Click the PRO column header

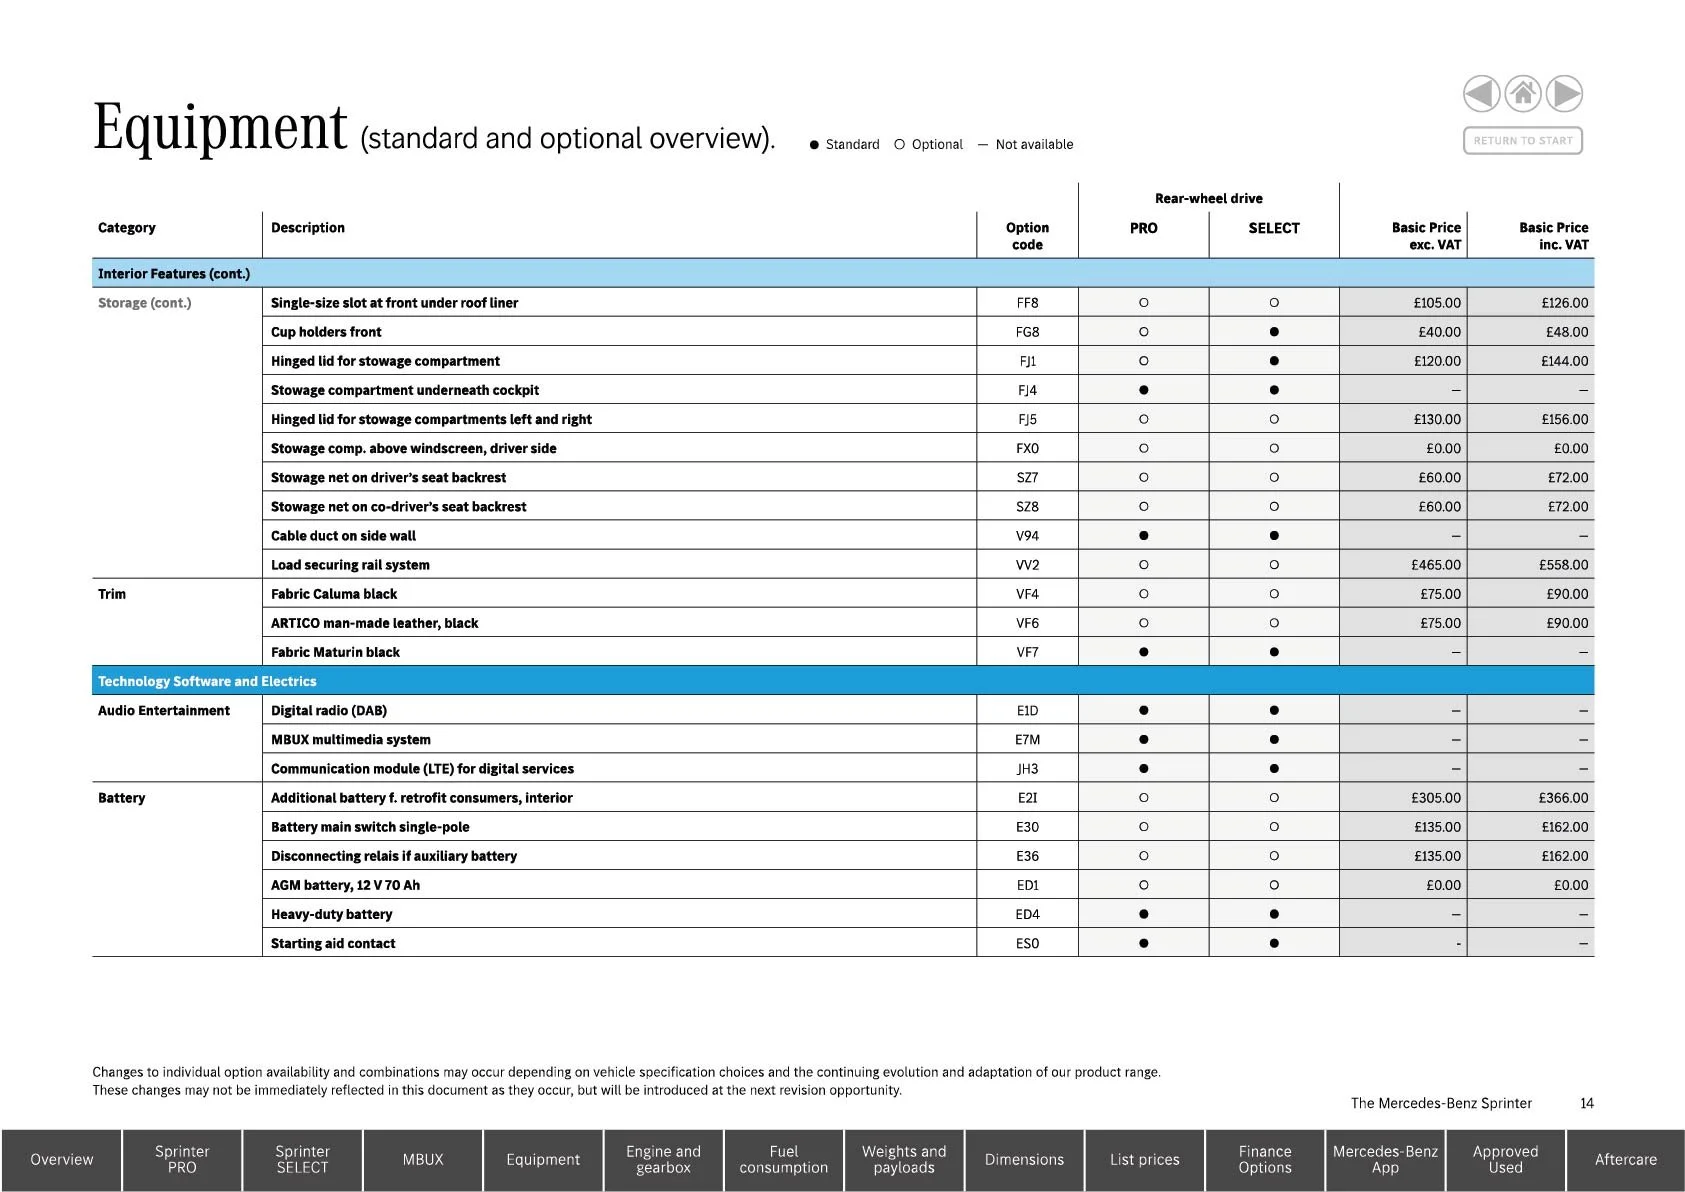pos(1144,228)
